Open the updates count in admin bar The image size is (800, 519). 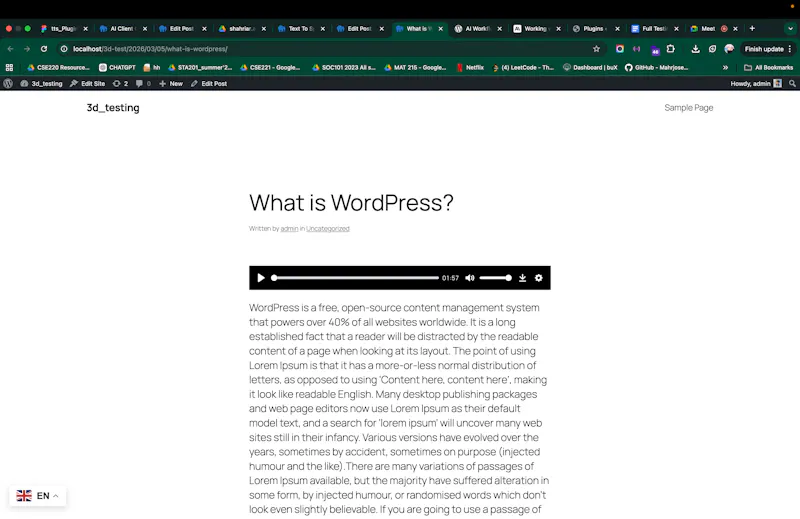tap(120, 84)
